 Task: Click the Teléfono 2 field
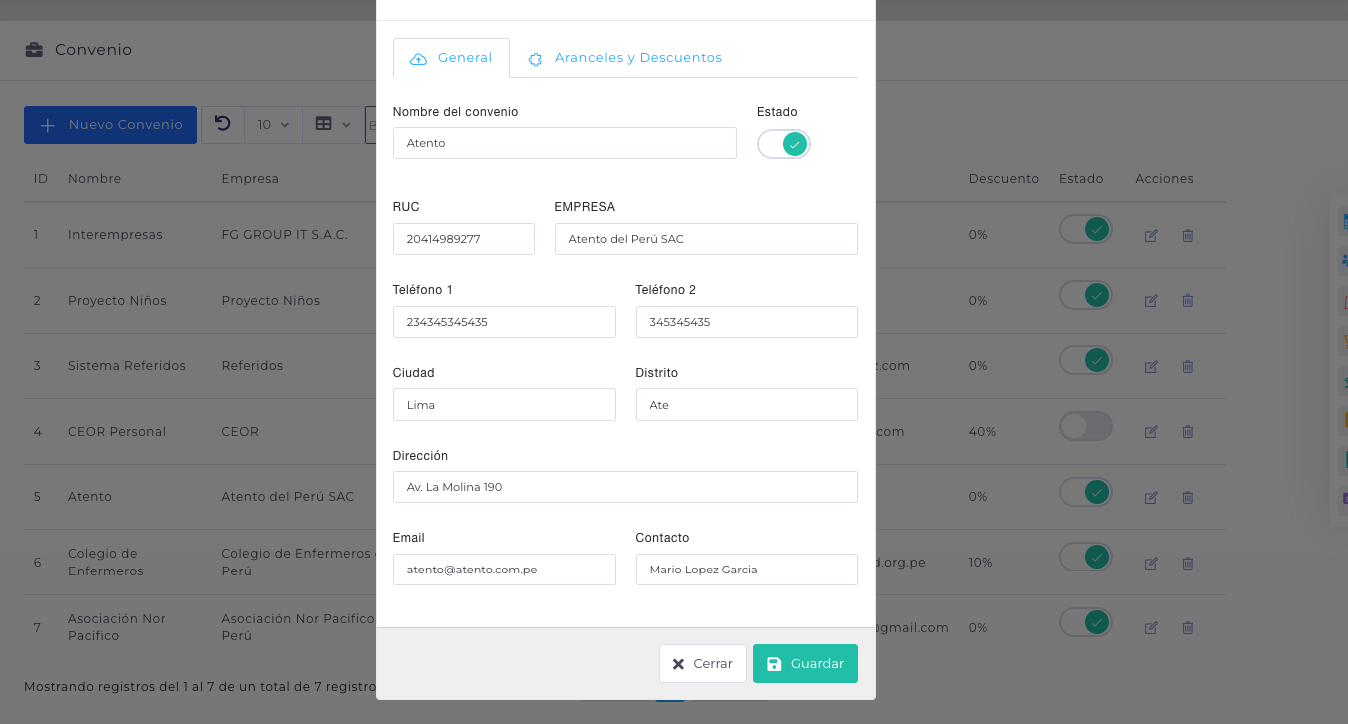(x=746, y=322)
